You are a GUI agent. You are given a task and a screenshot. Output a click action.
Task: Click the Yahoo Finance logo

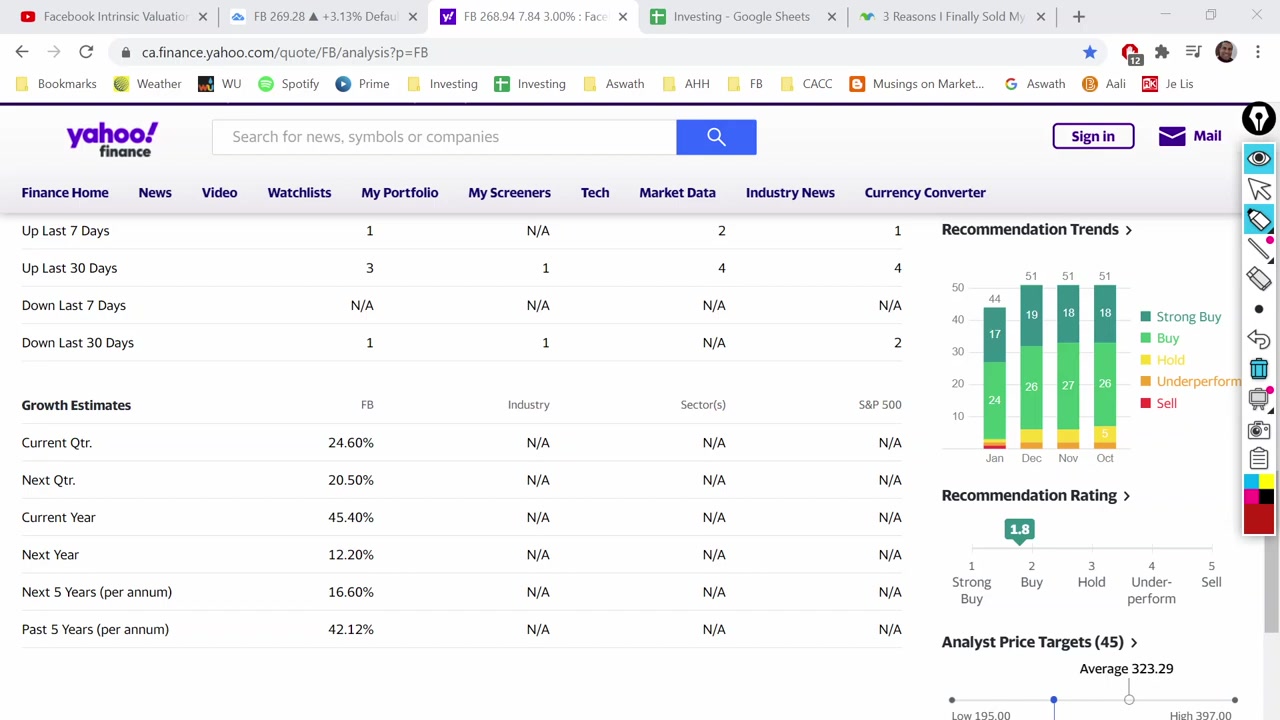pyautogui.click(x=112, y=139)
